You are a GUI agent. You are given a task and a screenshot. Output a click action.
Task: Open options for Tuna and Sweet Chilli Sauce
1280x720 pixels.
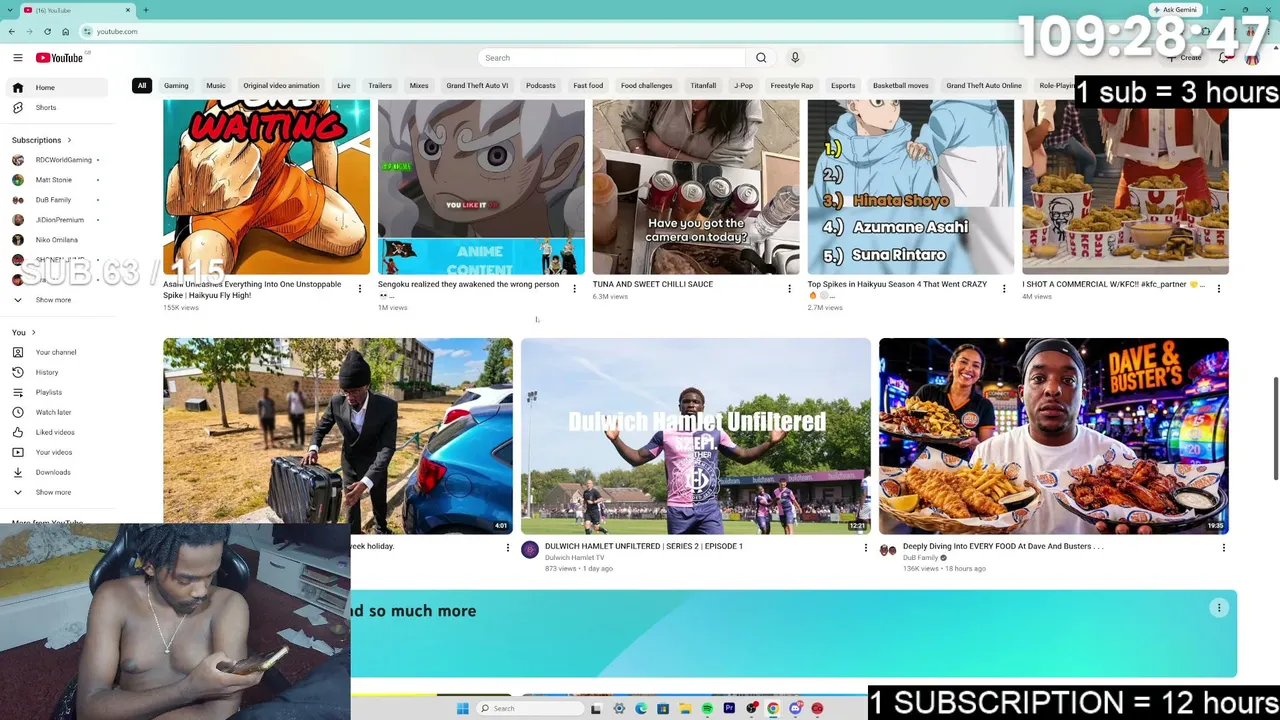(x=789, y=289)
